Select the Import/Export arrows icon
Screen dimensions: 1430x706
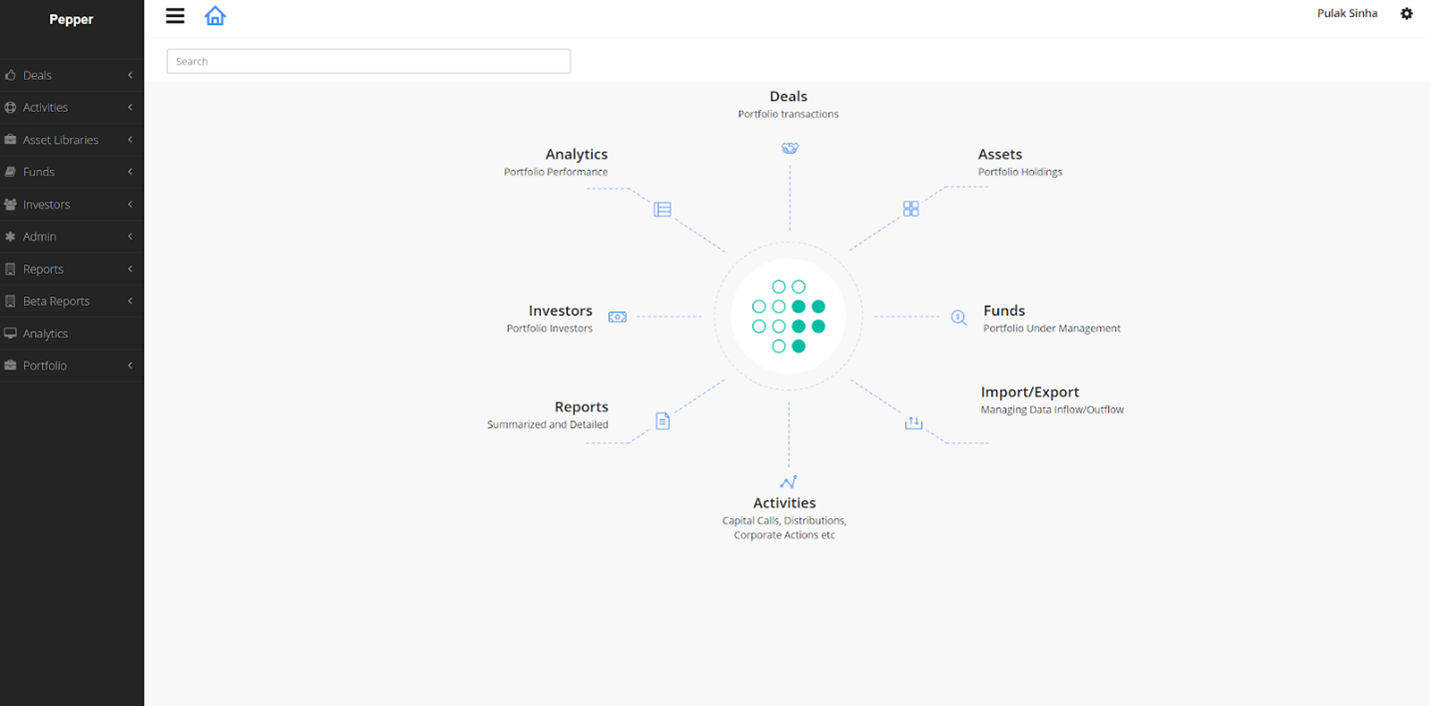click(x=913, y=422)
